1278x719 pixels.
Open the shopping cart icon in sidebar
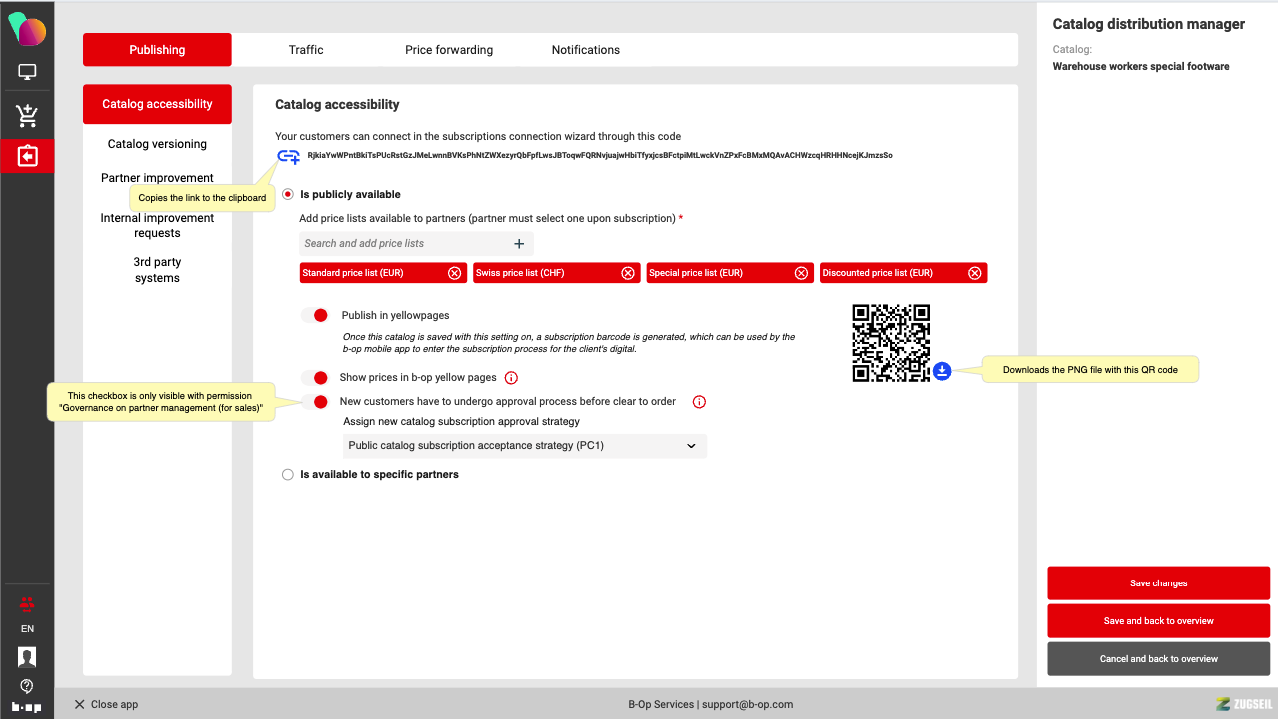pyautogui.click(x=27, y=116)
